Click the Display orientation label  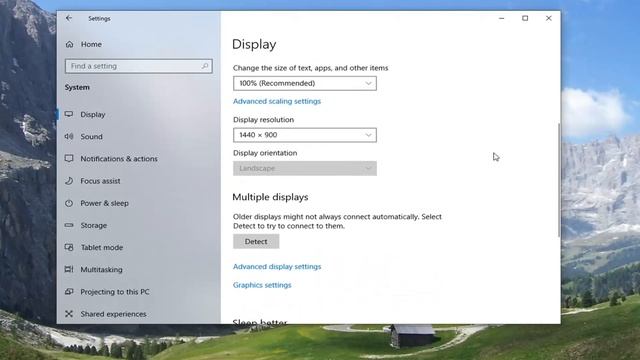tap(265, 153)
